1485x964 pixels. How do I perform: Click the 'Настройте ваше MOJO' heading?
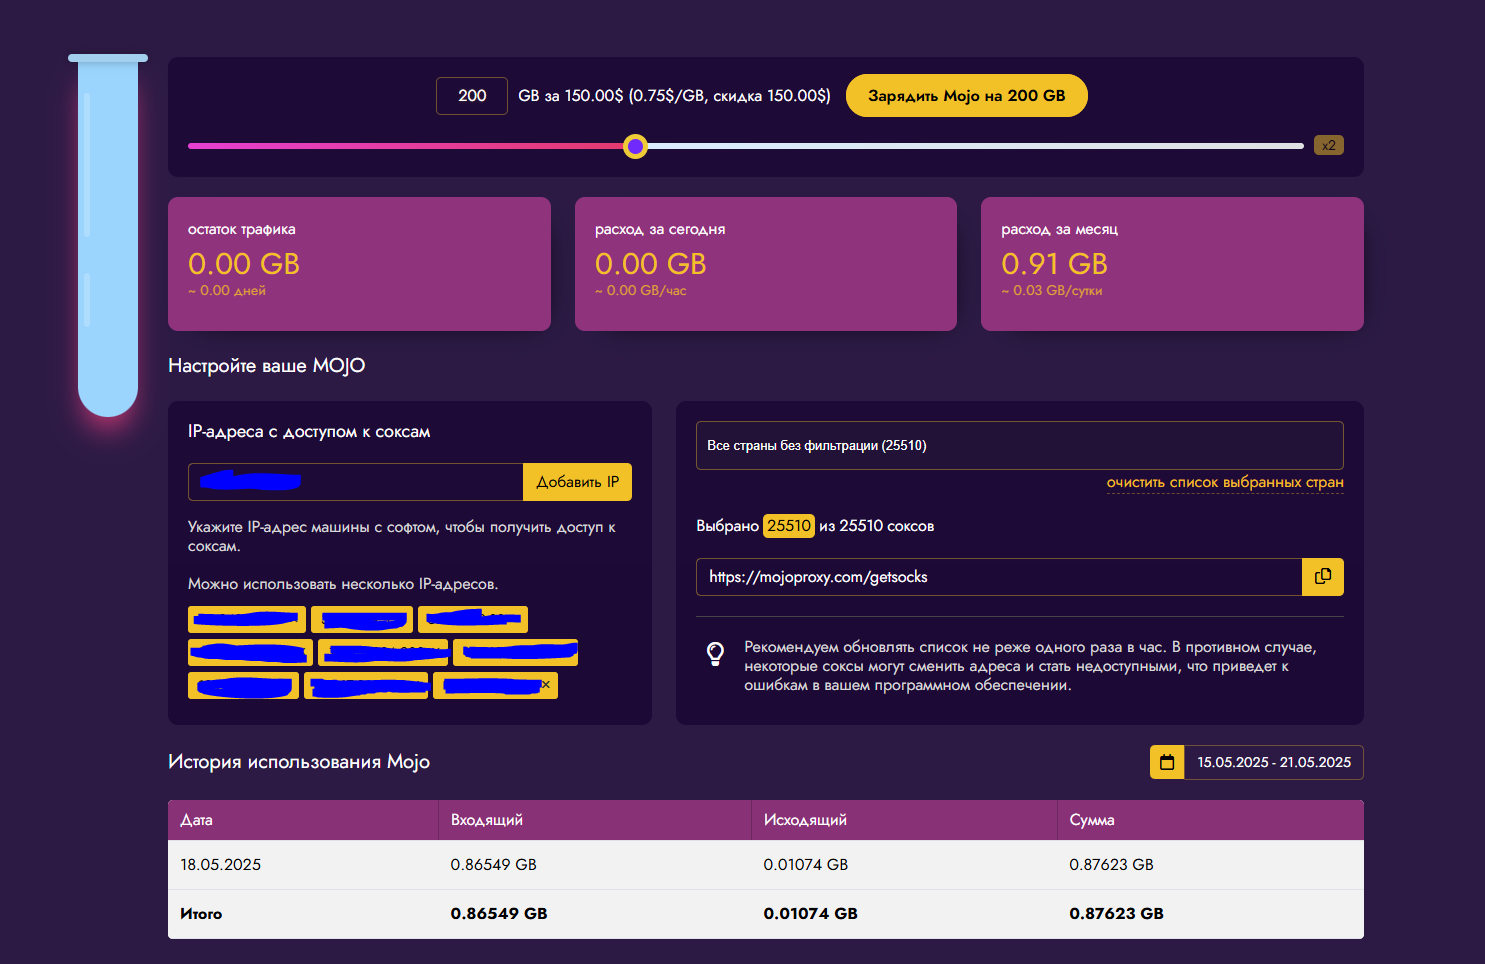point(267,366)
